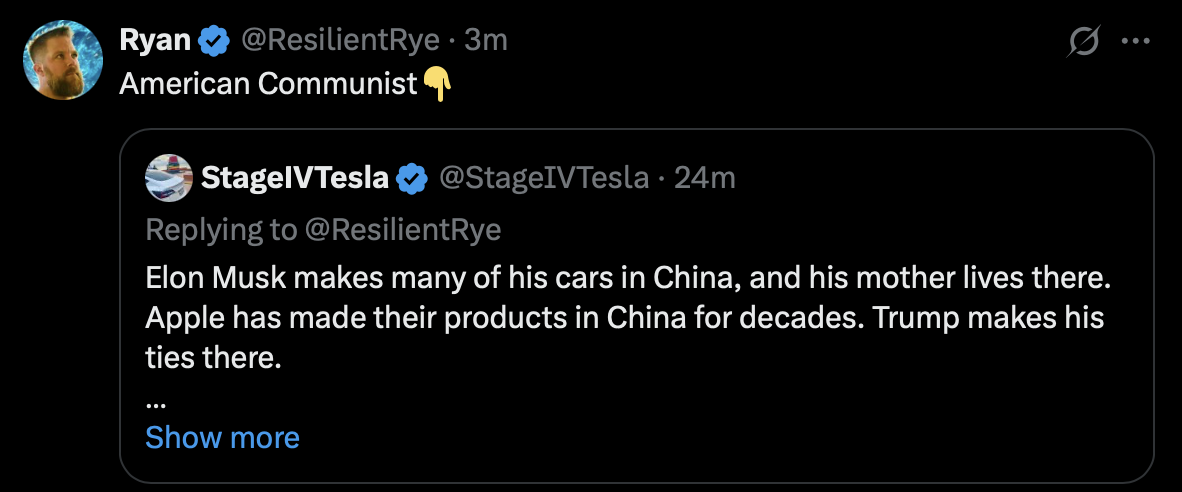Click the "American Communist" post text
Image resolution: width=1182 pixels, height=492 pixels.
[x=267, y=84]
